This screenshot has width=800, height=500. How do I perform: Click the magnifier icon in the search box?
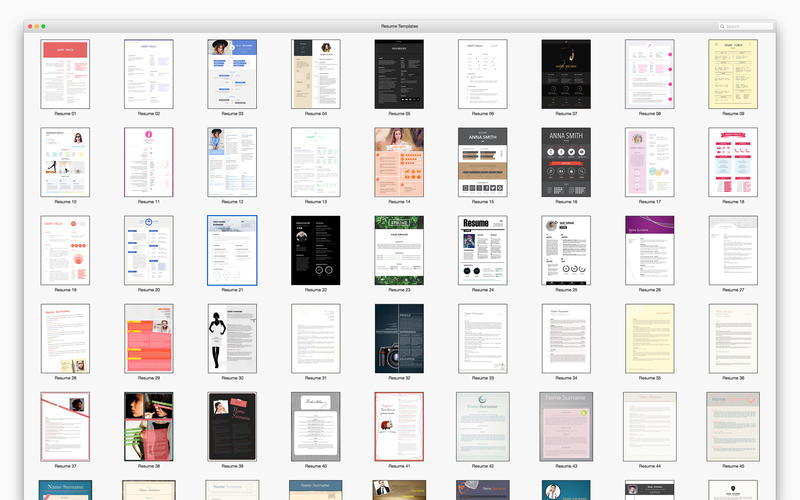pyautogui.click(x=722, y=26)
